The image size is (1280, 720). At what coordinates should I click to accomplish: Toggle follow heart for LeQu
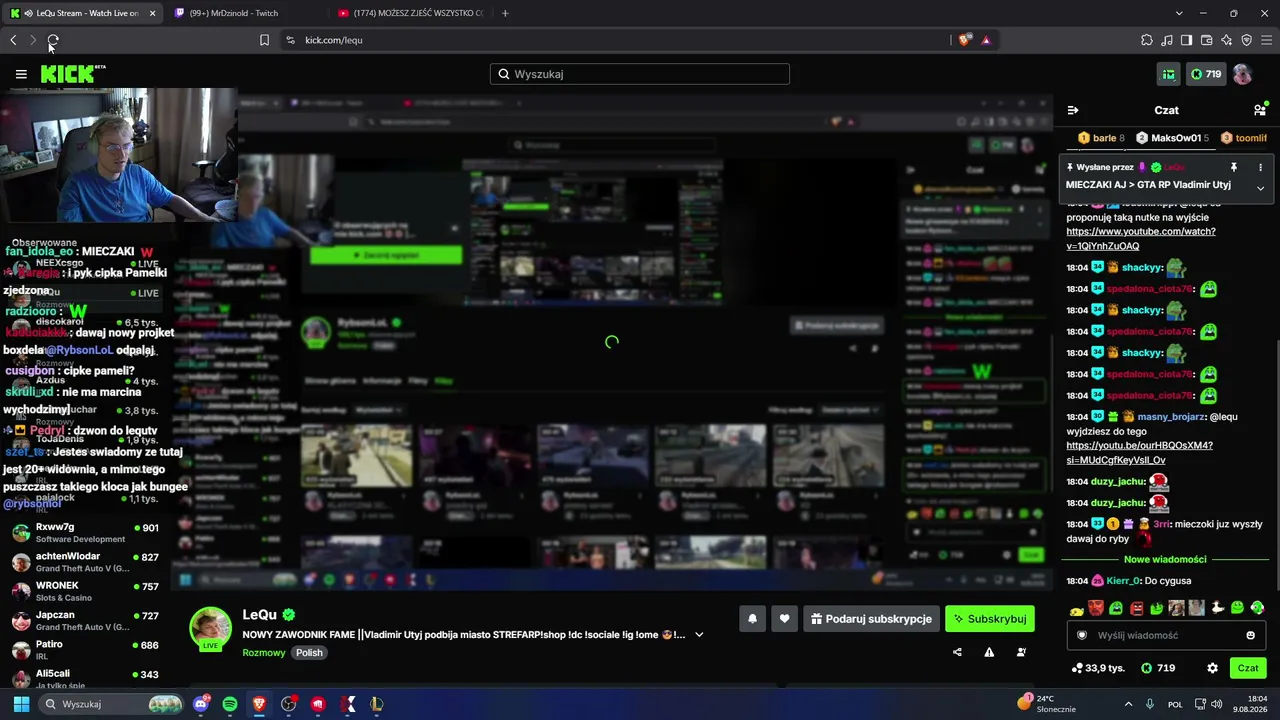point(784,619)
